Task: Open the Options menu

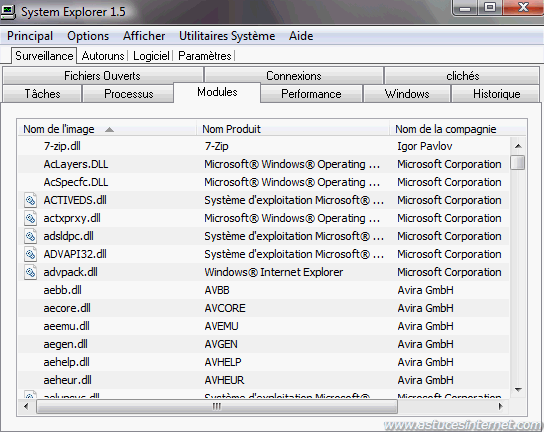Action: [88, 36]
